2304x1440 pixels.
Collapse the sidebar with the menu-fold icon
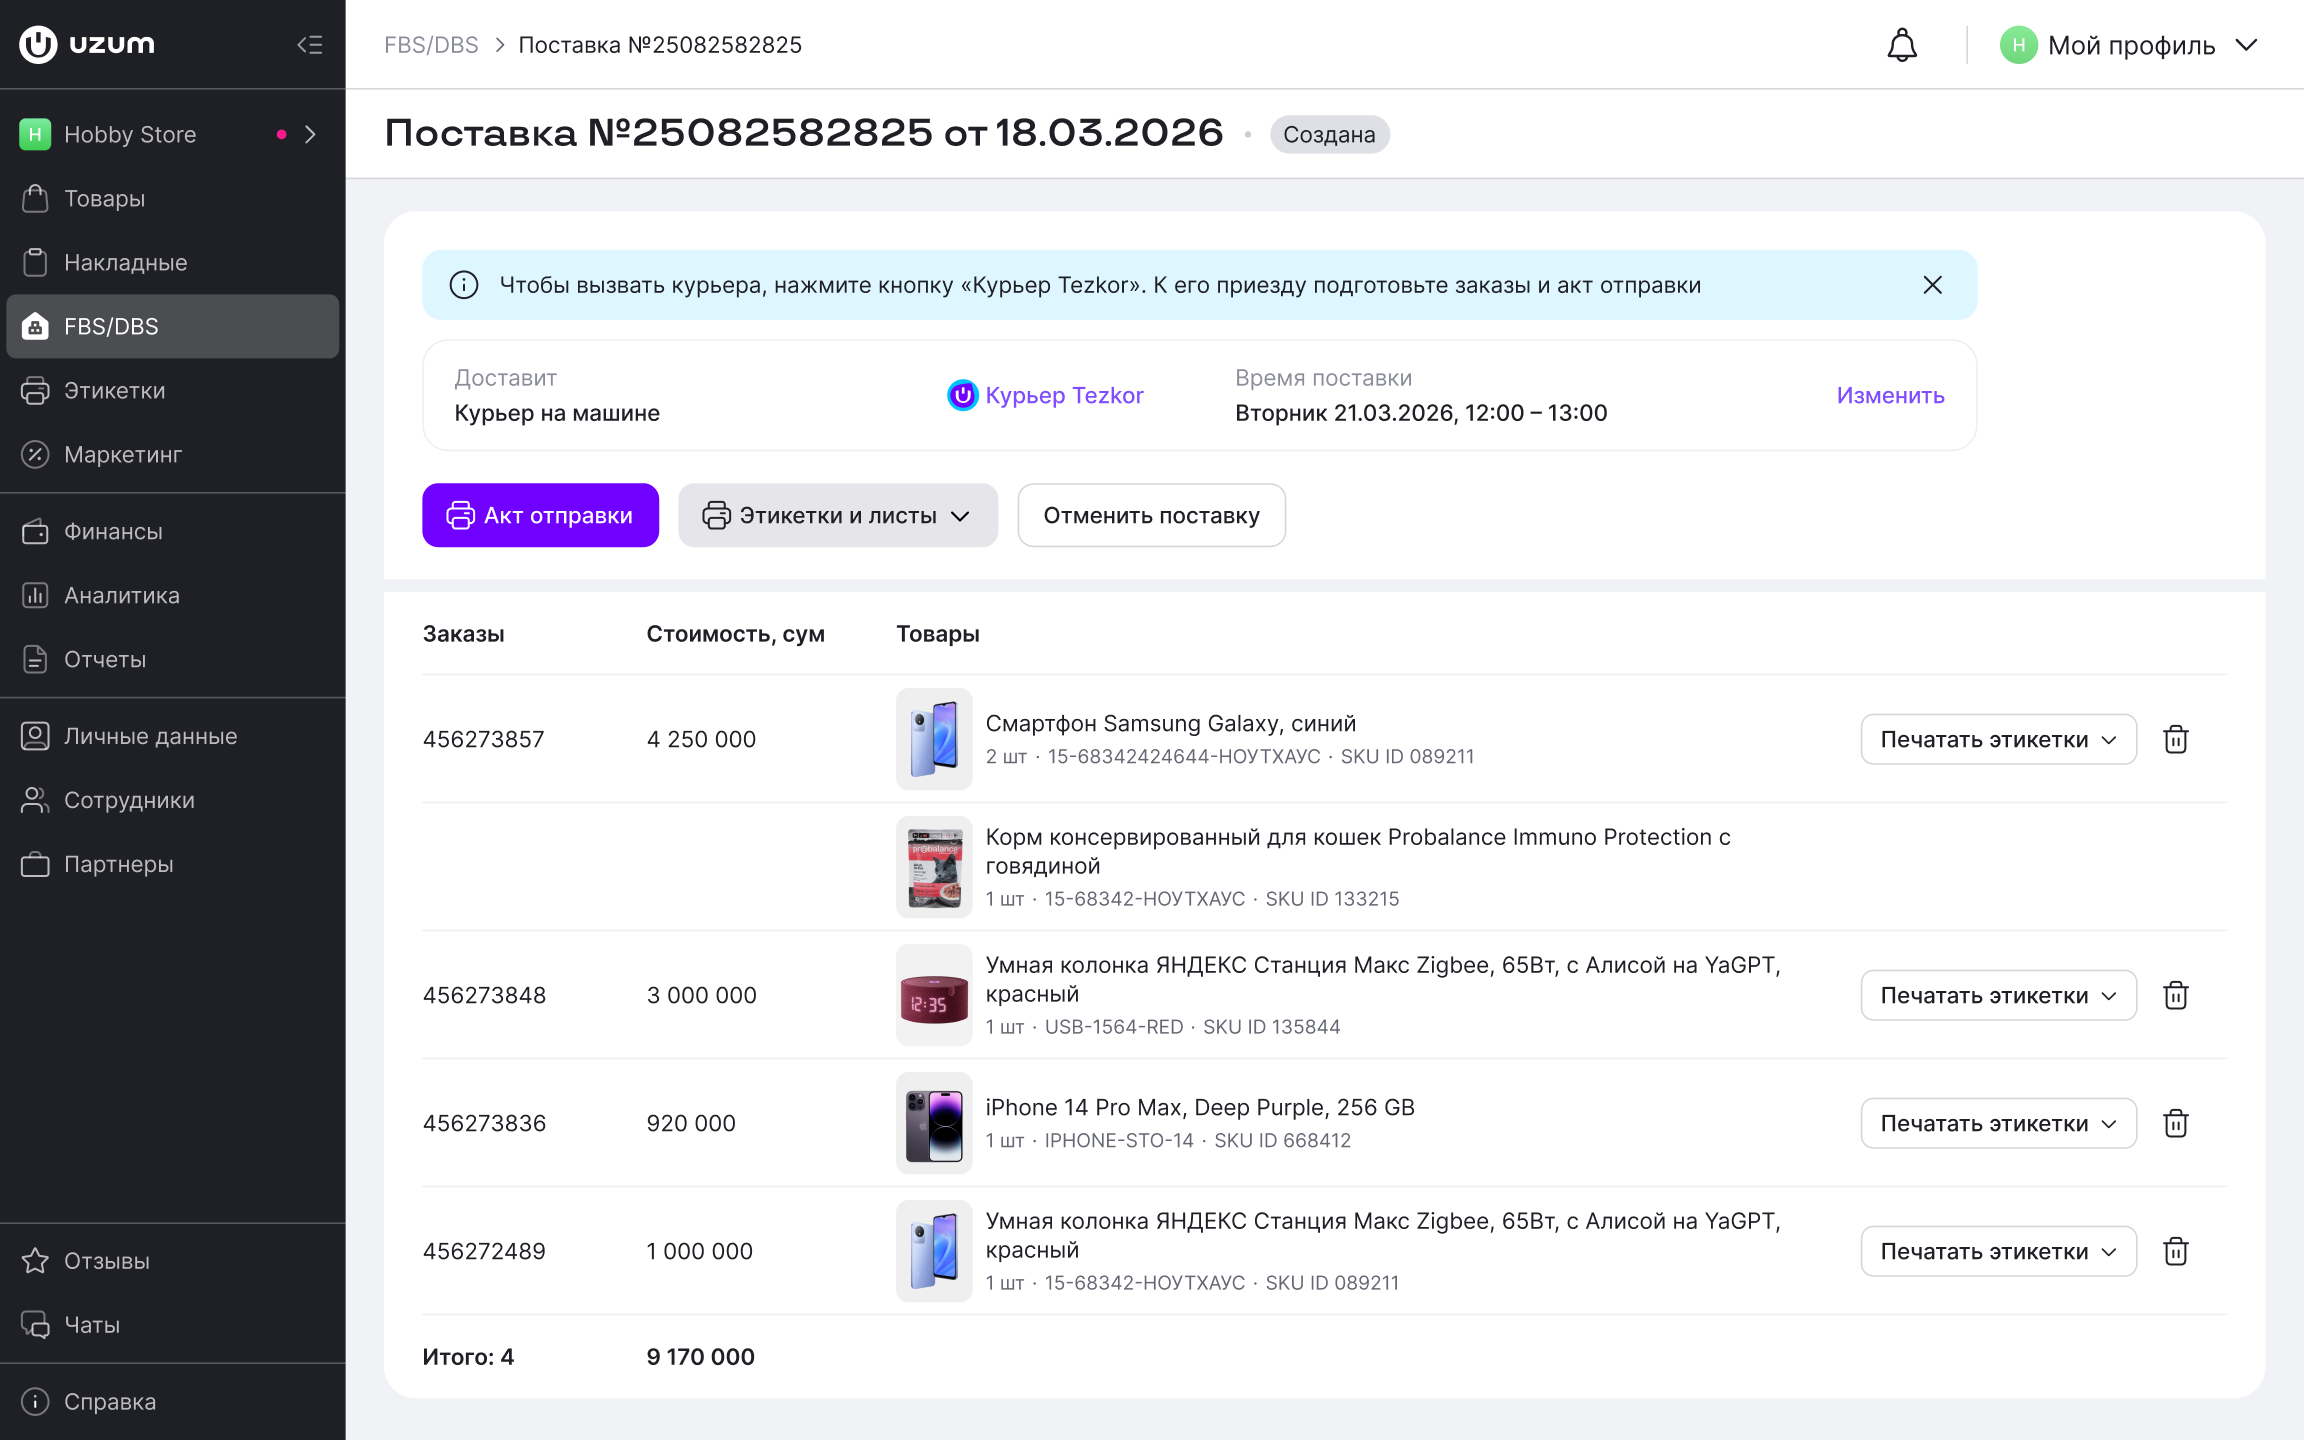(309, 45)
